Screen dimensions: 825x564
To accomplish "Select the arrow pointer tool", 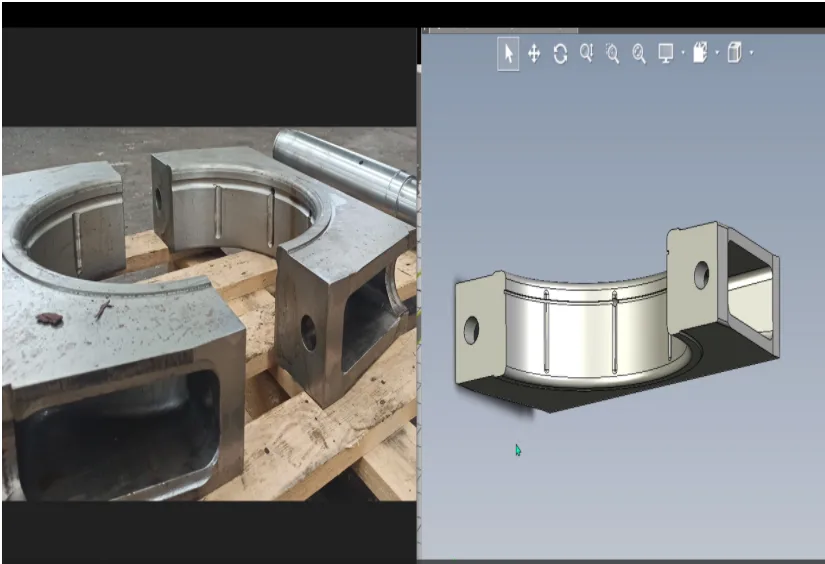I will tap(508, 54).
